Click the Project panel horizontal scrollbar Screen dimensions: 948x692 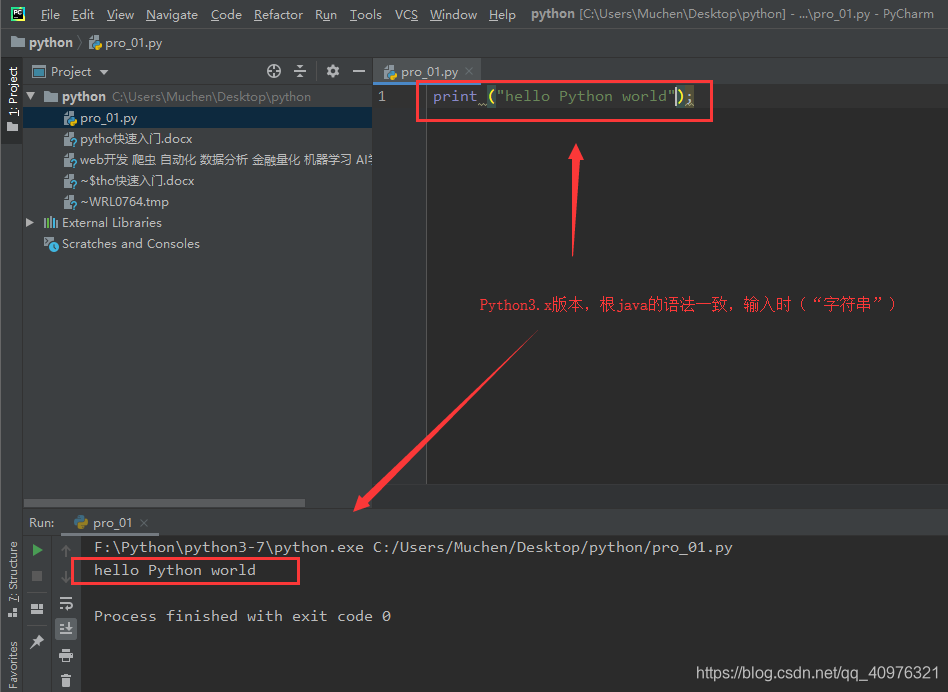pyautogui.click(x=164, y=503)
